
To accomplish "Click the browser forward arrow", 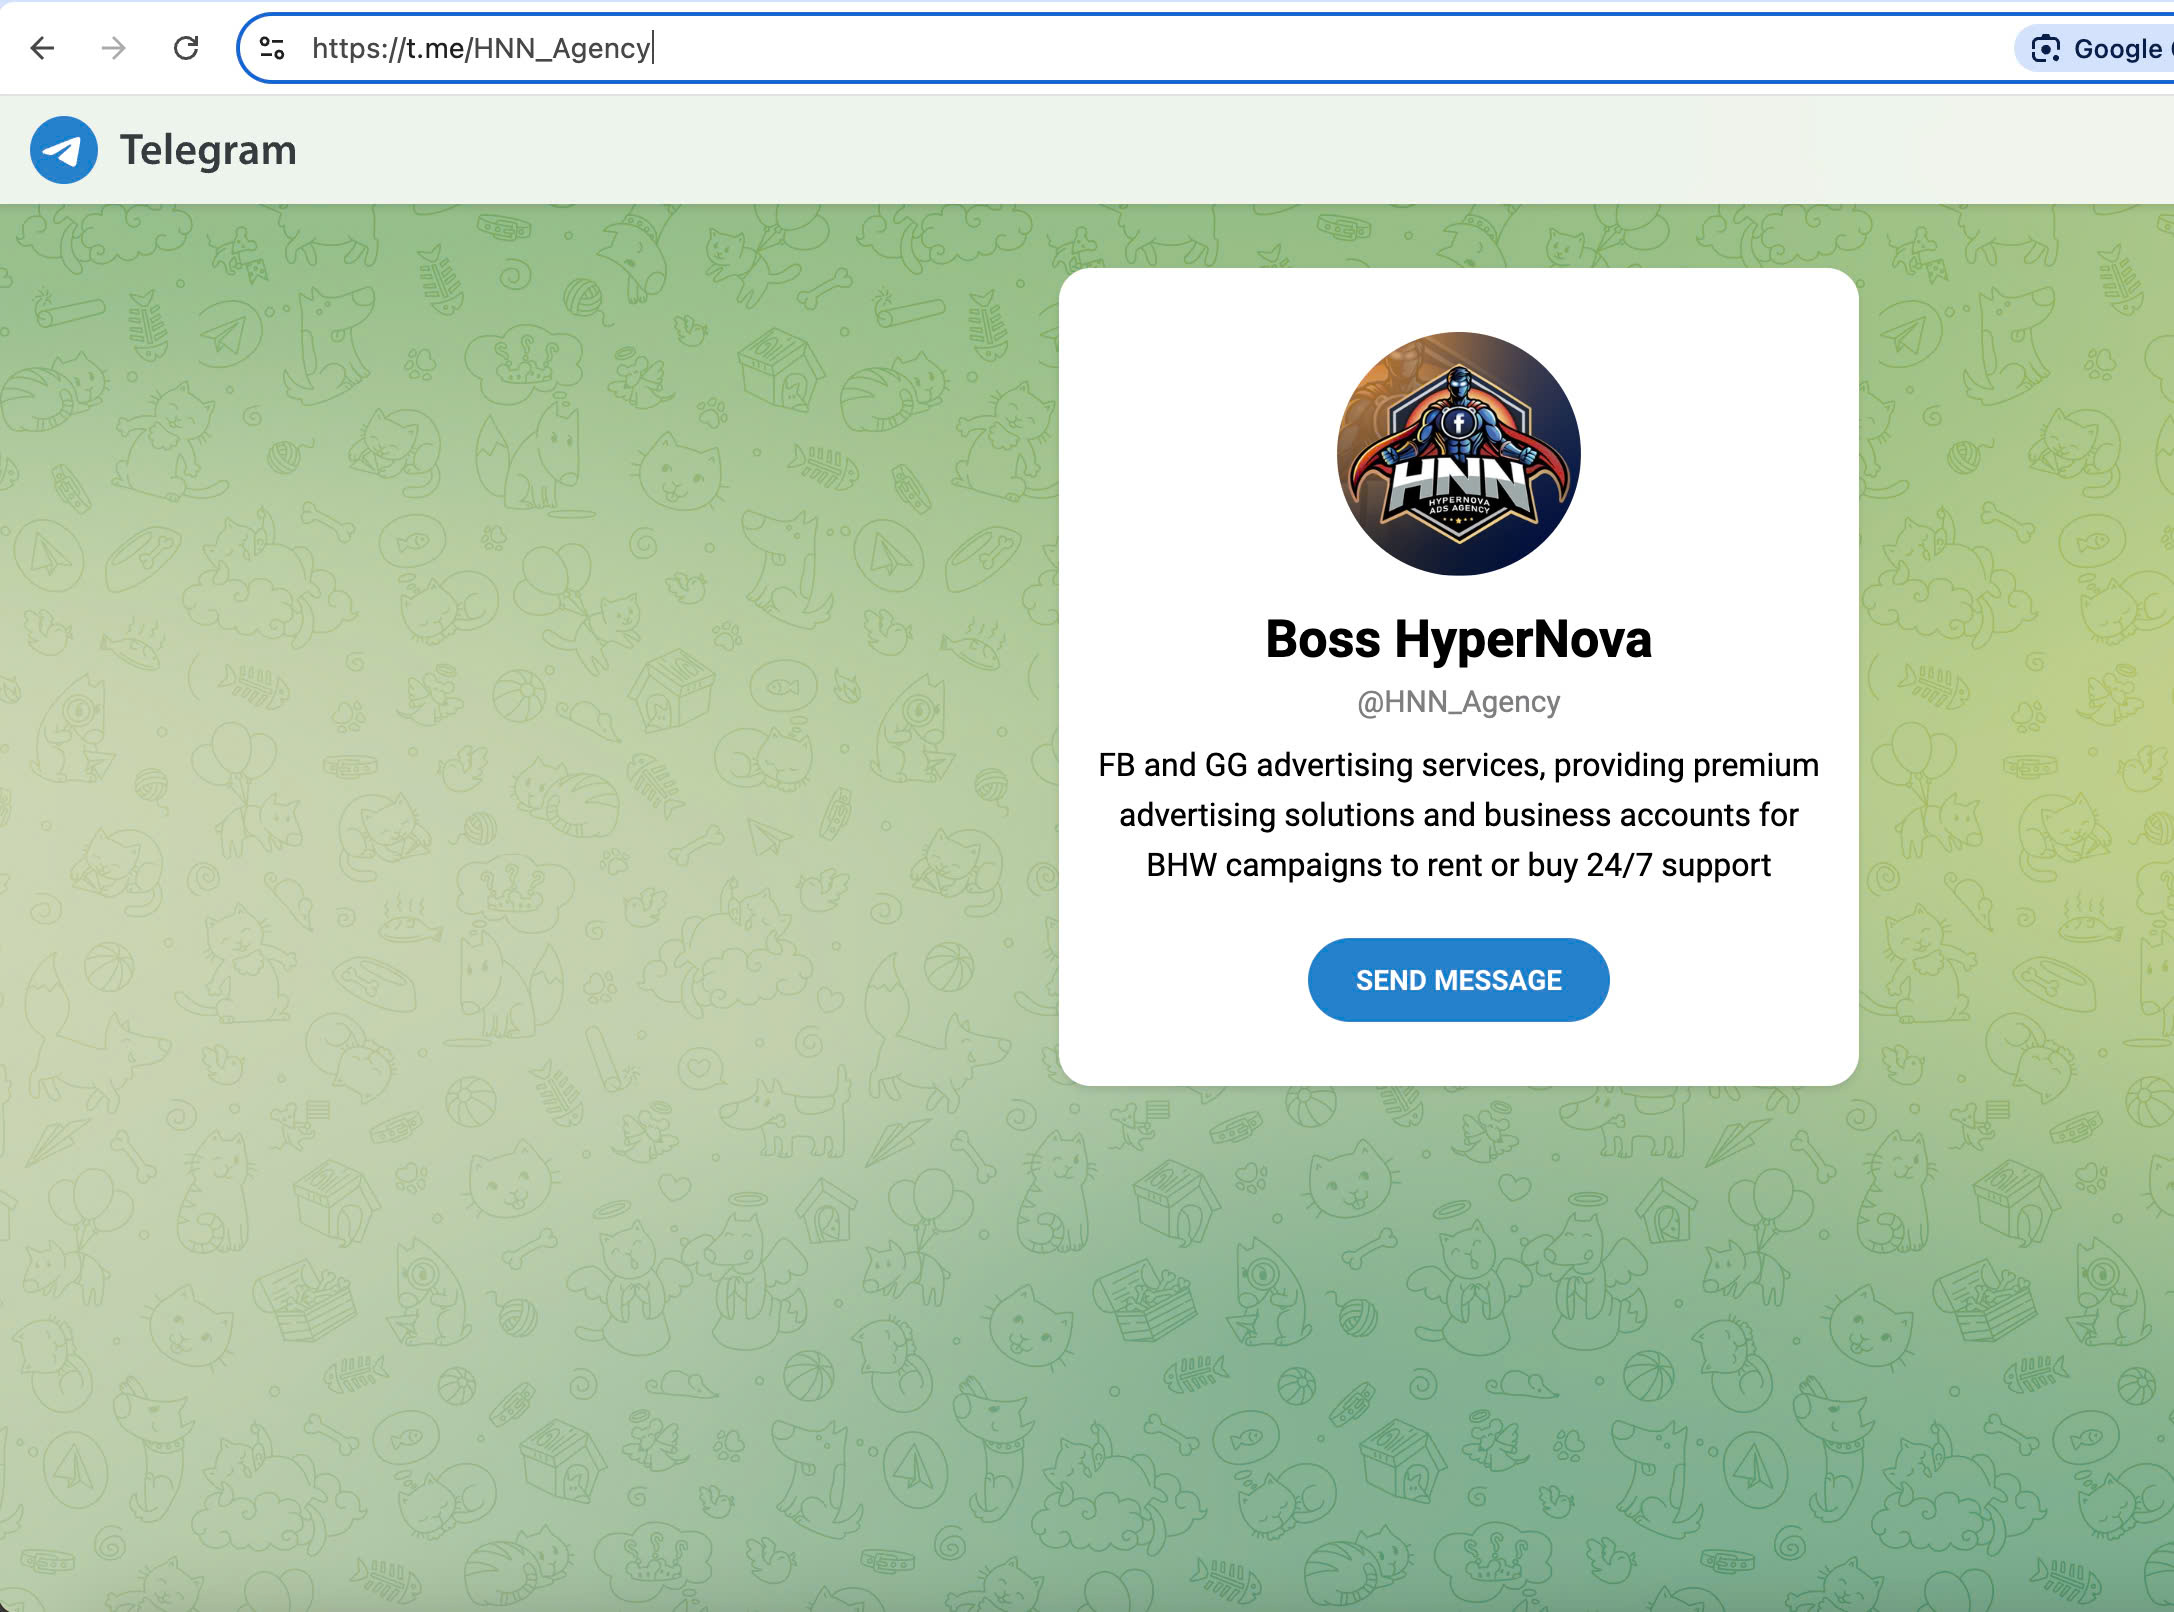I will [114, 48].
